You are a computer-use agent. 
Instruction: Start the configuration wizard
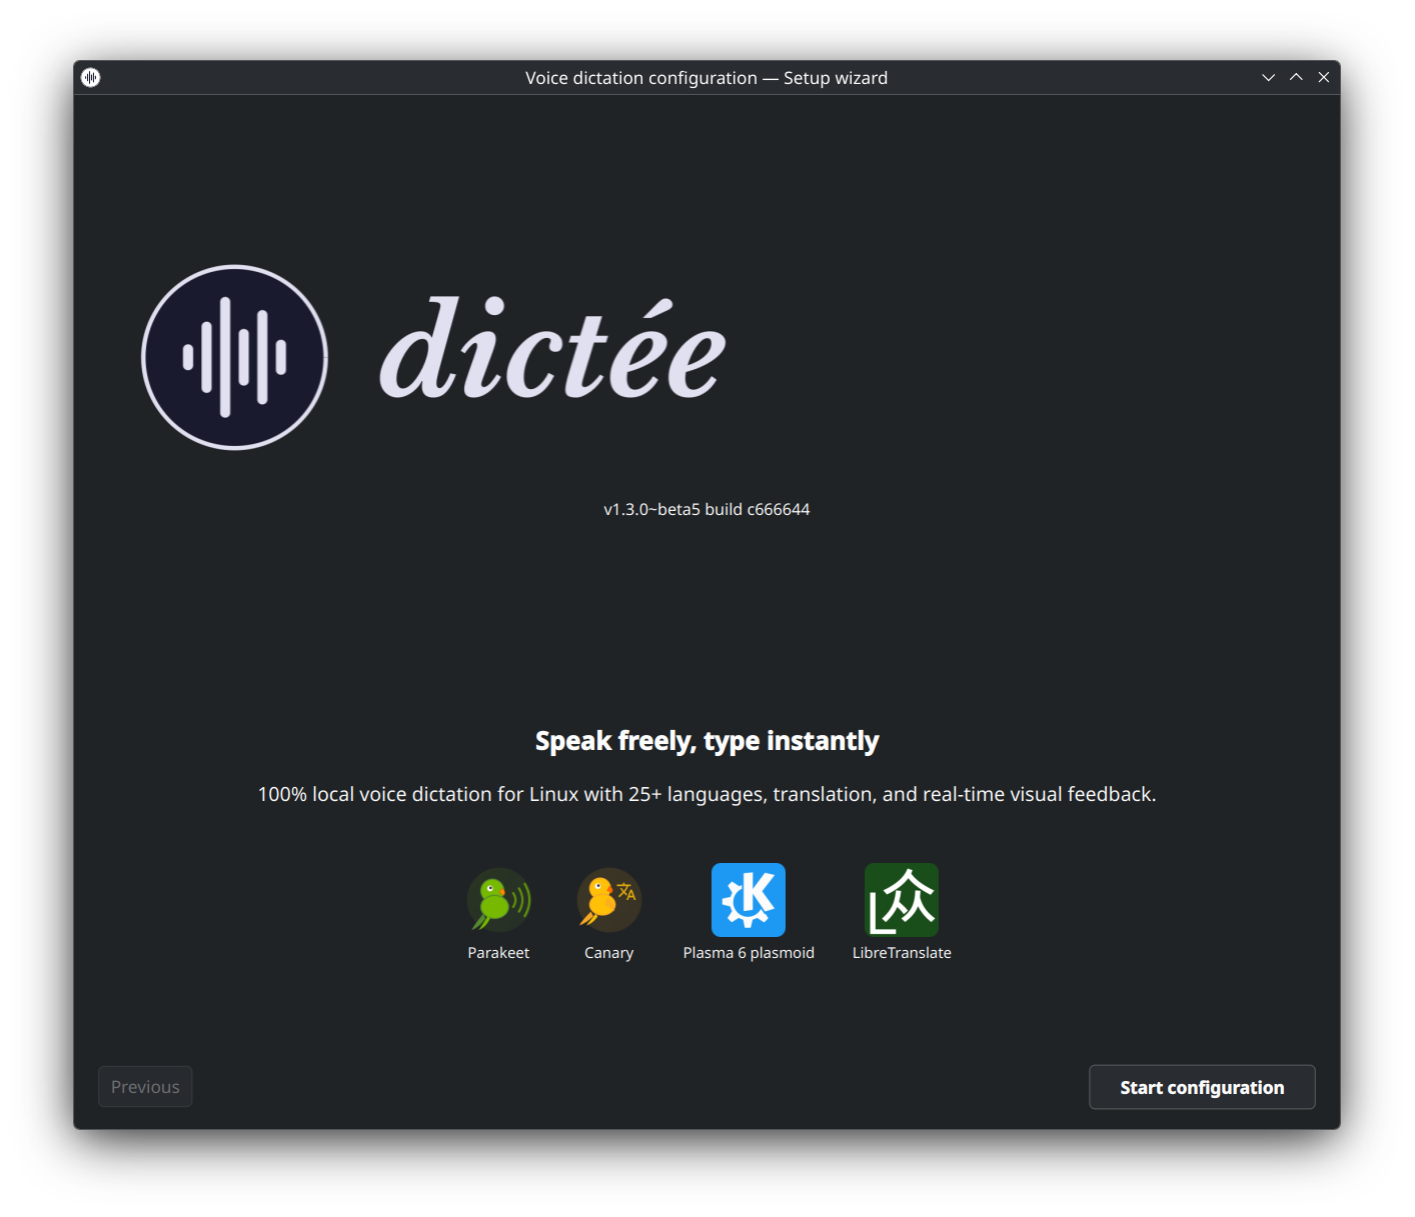[x=1202, y=1087]
